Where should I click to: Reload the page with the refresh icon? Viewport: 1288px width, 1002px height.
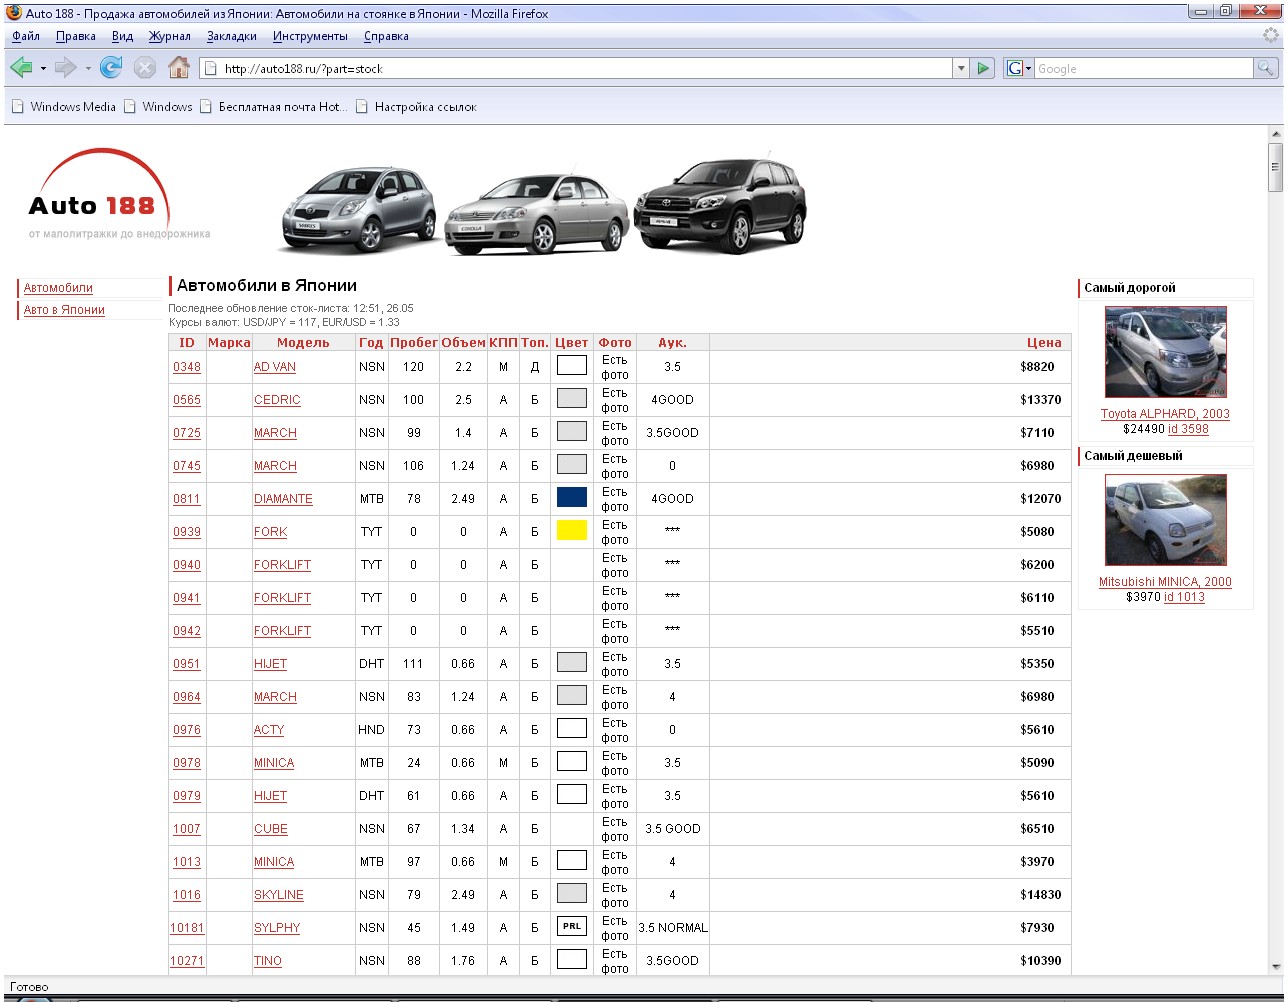click(111, 68)
